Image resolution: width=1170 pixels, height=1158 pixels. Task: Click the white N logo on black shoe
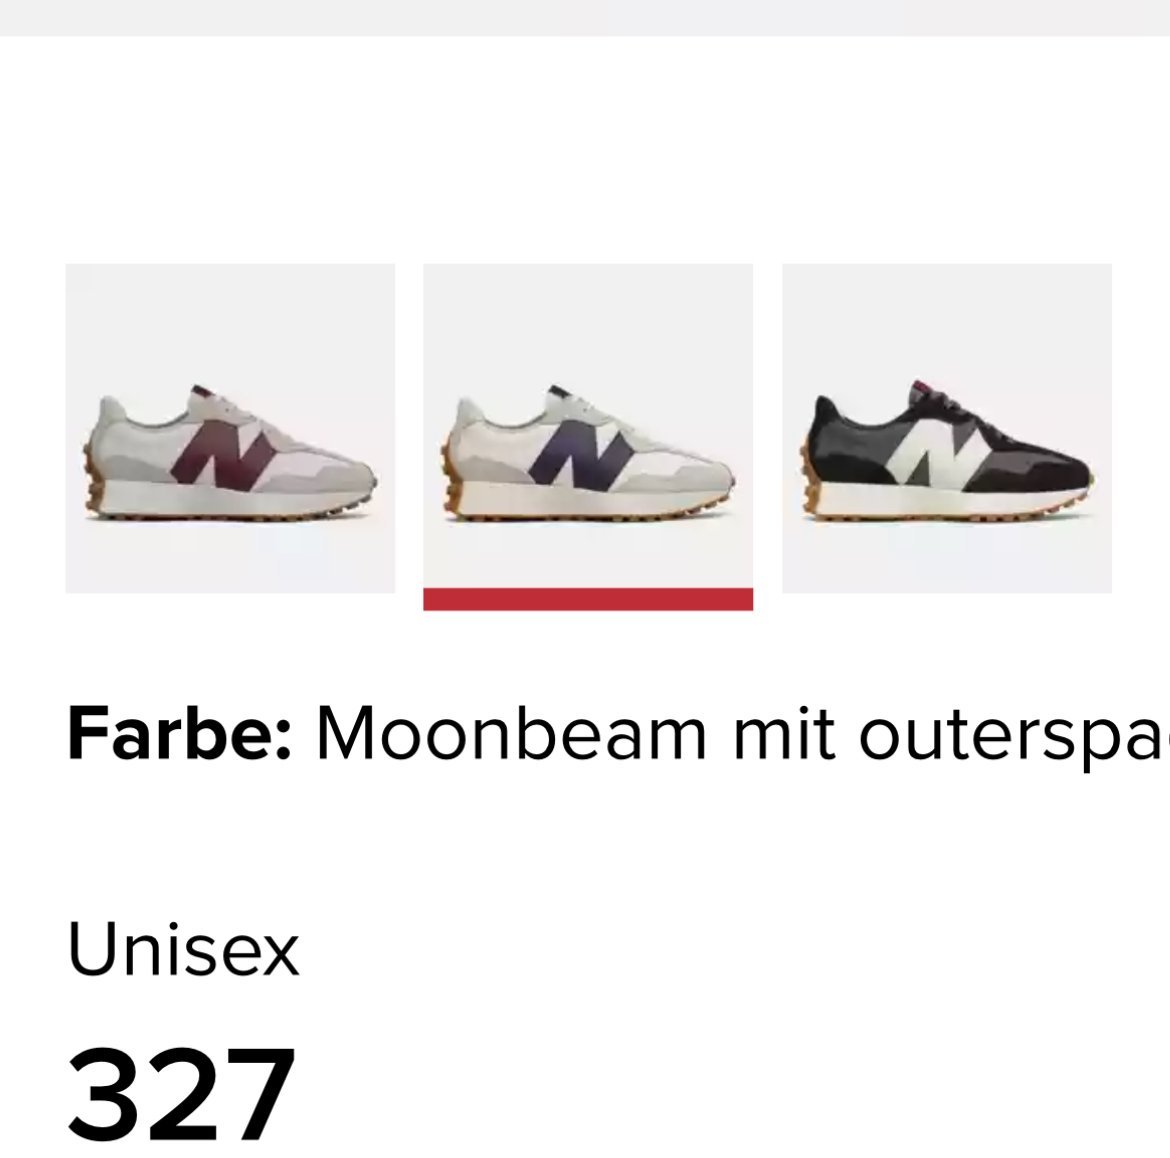(939, 452)
